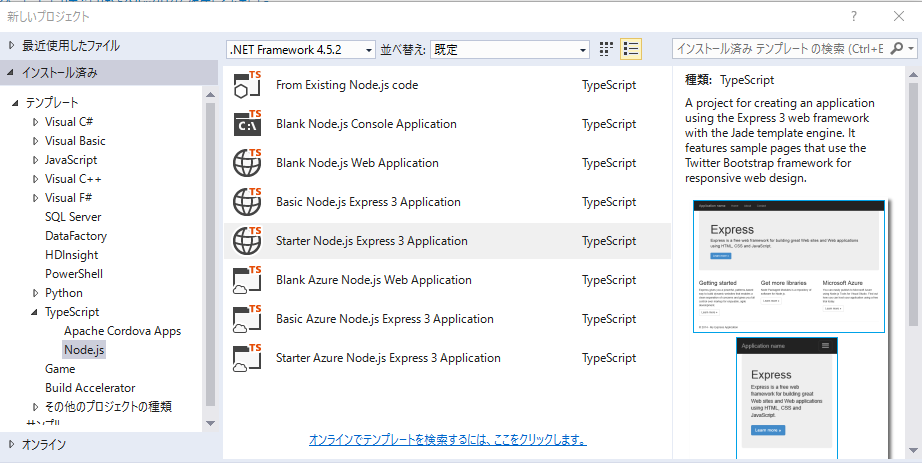Switch to small icons grid view
The width and height of the screenshot is (922, 463).
tap(606, 49)
